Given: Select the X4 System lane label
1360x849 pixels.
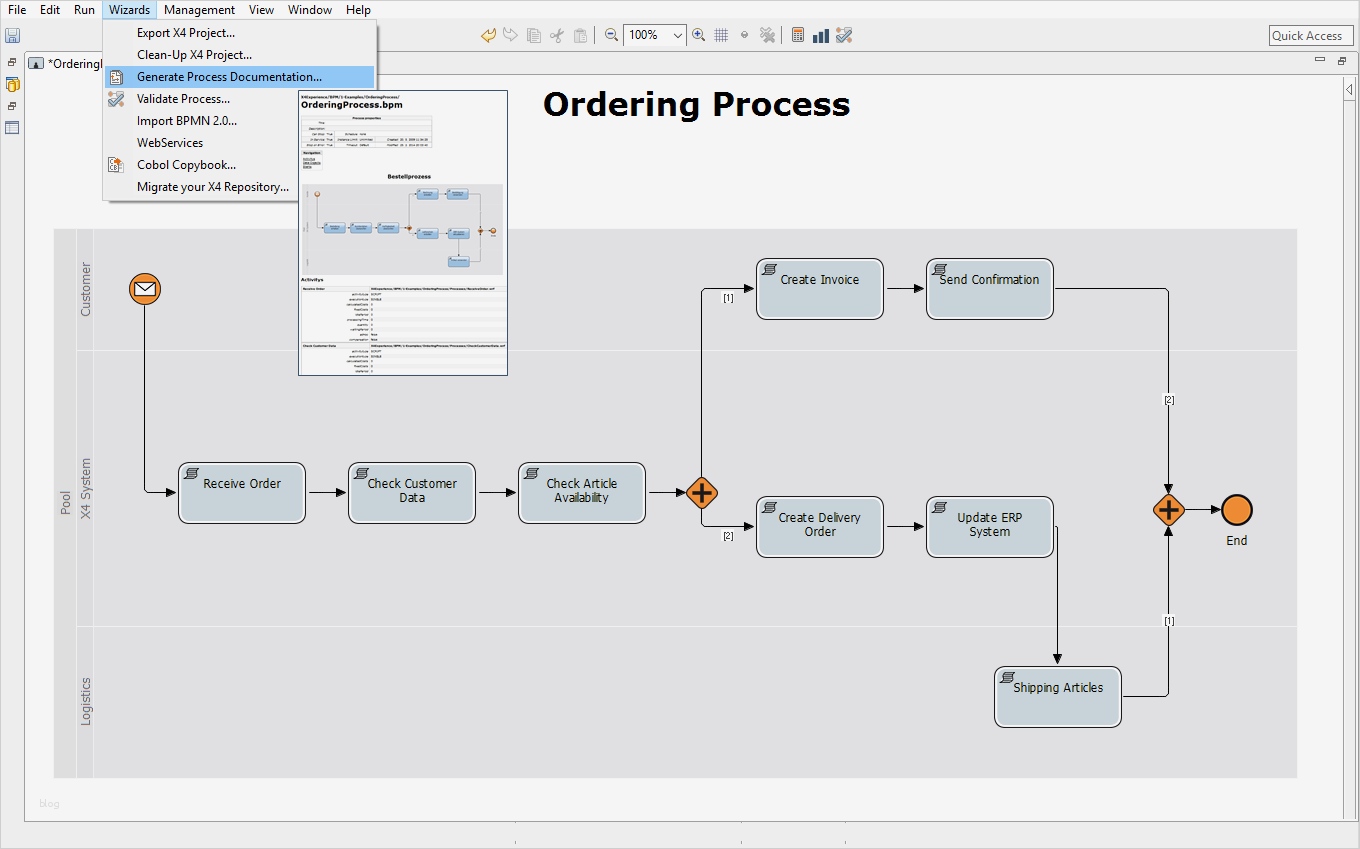Looking at the screenshot, I should click(85, 489).
